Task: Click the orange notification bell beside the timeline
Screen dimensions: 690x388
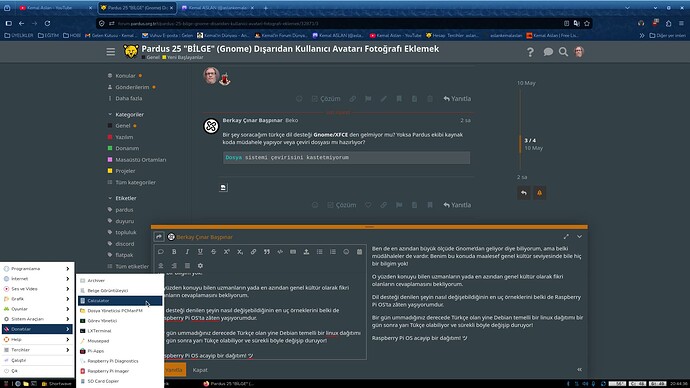Action: coord(540,193)
